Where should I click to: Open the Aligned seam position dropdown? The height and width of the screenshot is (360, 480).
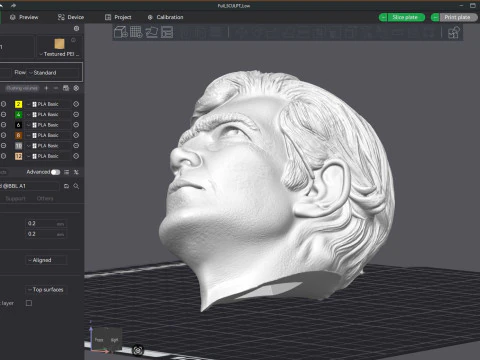(46, 260)
